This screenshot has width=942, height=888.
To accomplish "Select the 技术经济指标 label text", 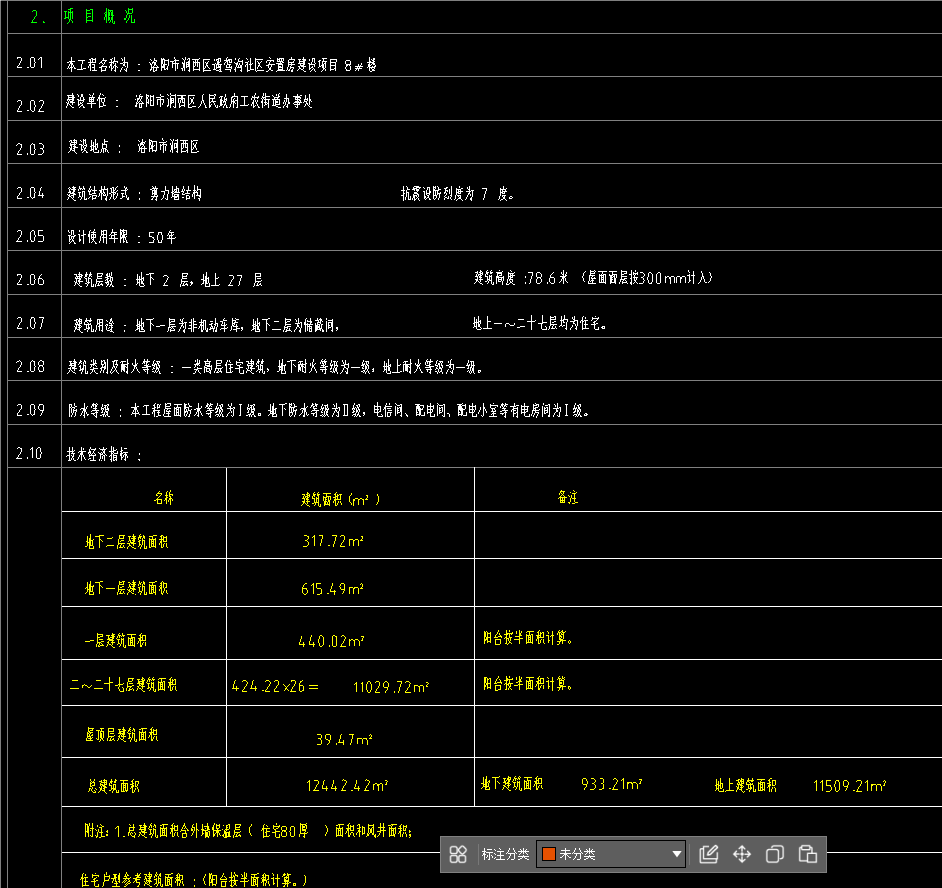I will pyautogui.click(x=103, y=454).
